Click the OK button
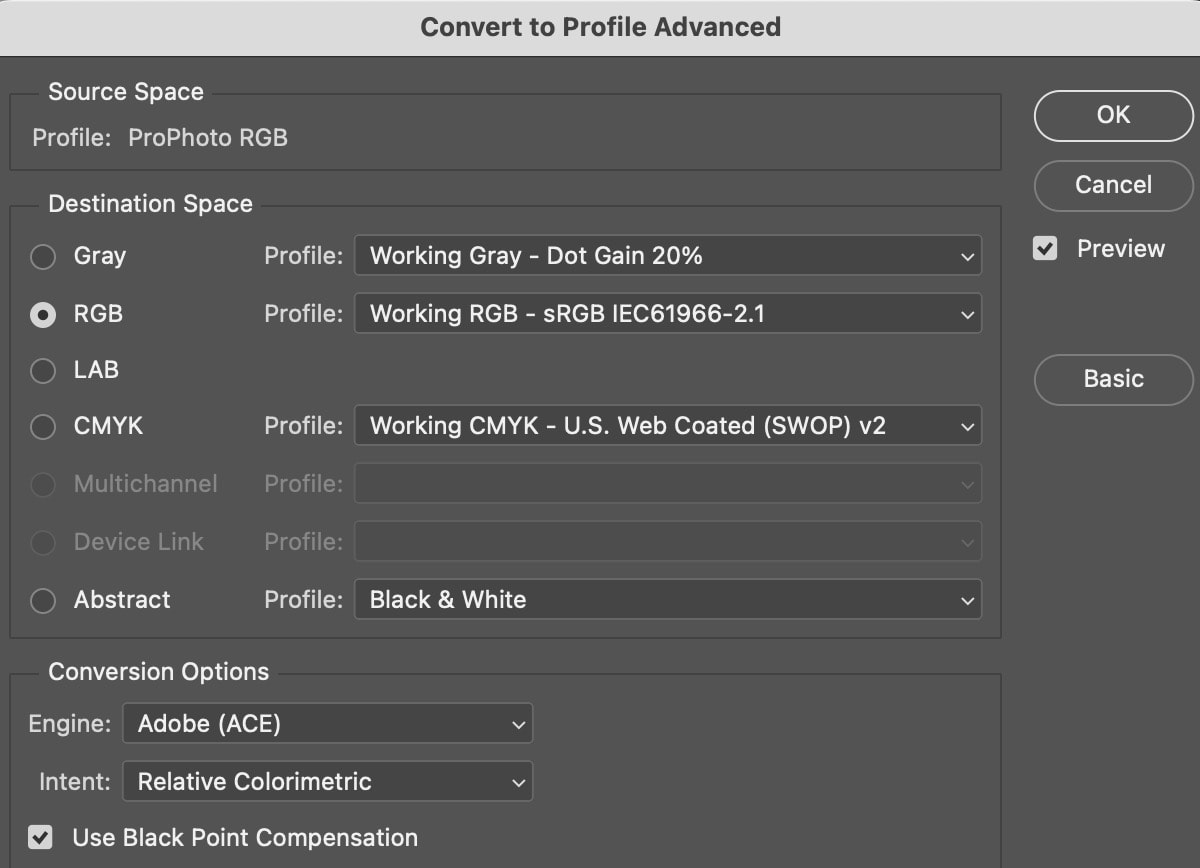Viewport: 1200px width, 868px height. point(1113,116)
